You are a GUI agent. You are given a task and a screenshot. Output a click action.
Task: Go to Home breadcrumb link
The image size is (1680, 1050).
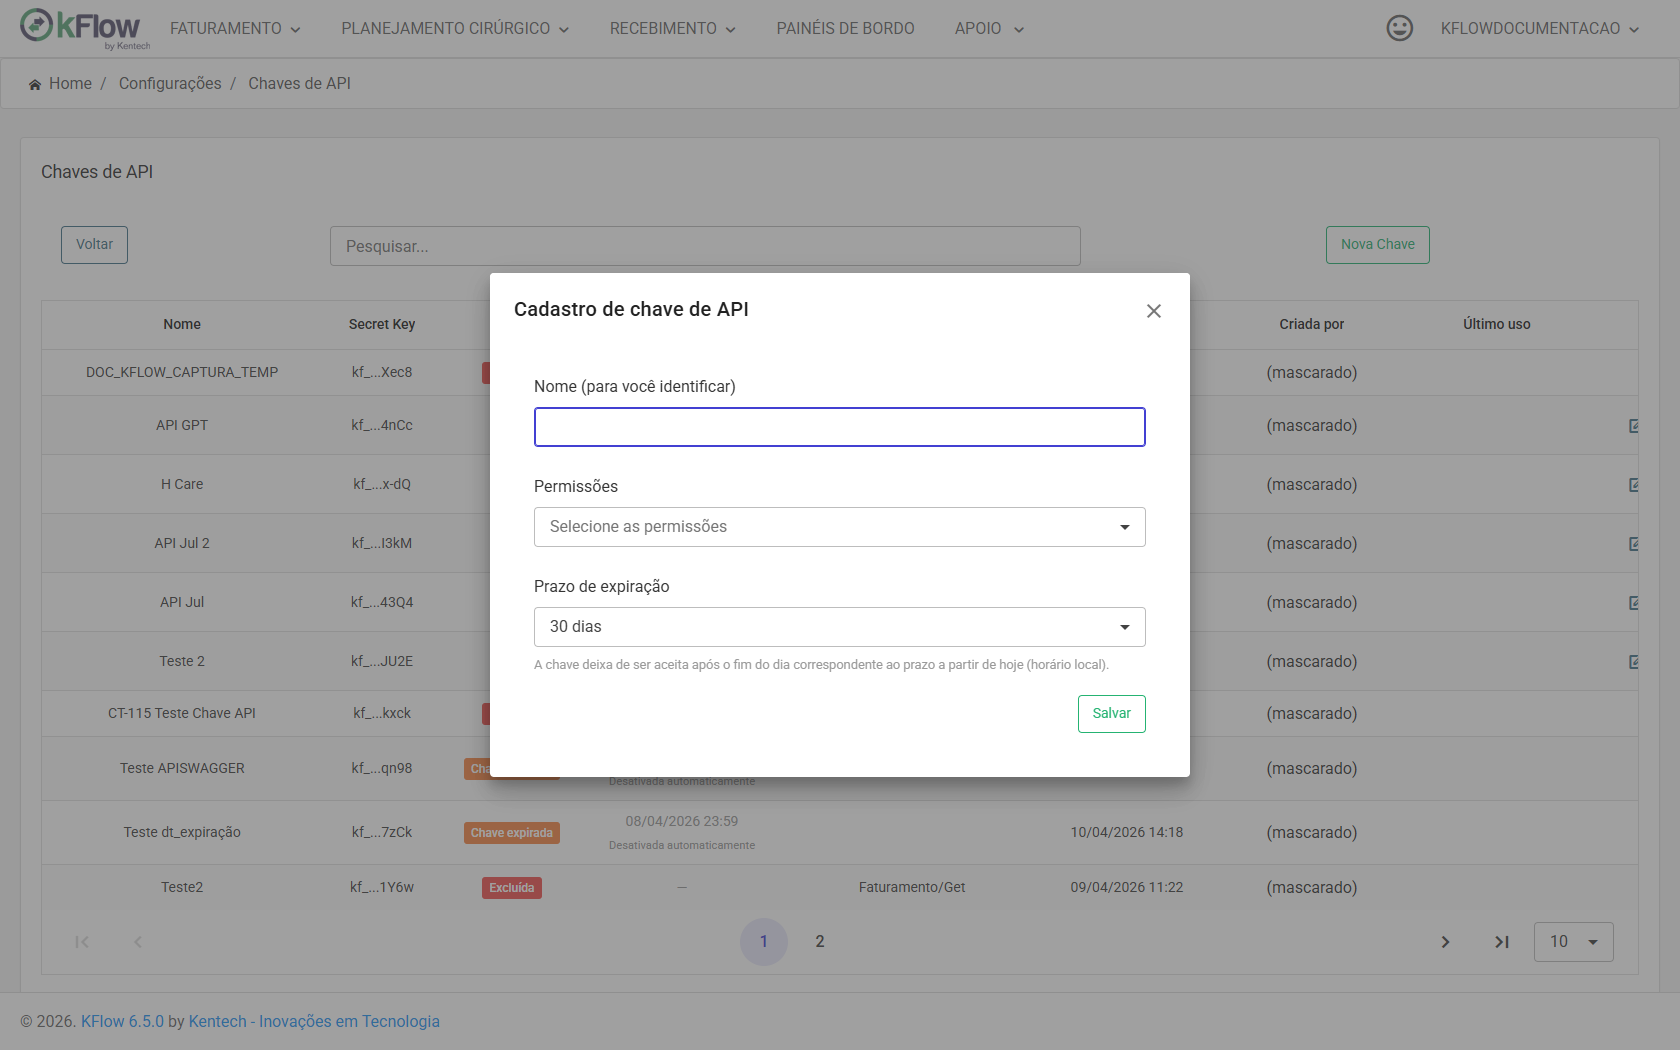click(70, 84)
